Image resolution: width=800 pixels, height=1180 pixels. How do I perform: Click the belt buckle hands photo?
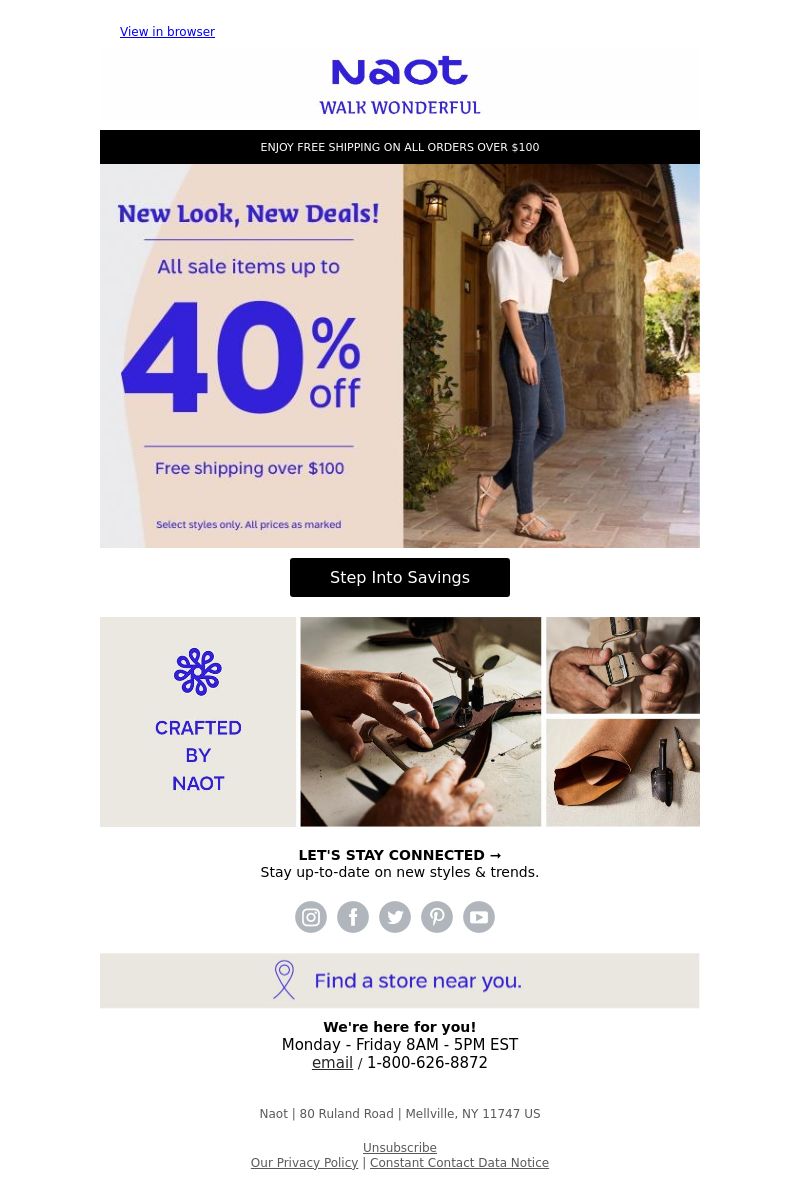click(623, 665)
